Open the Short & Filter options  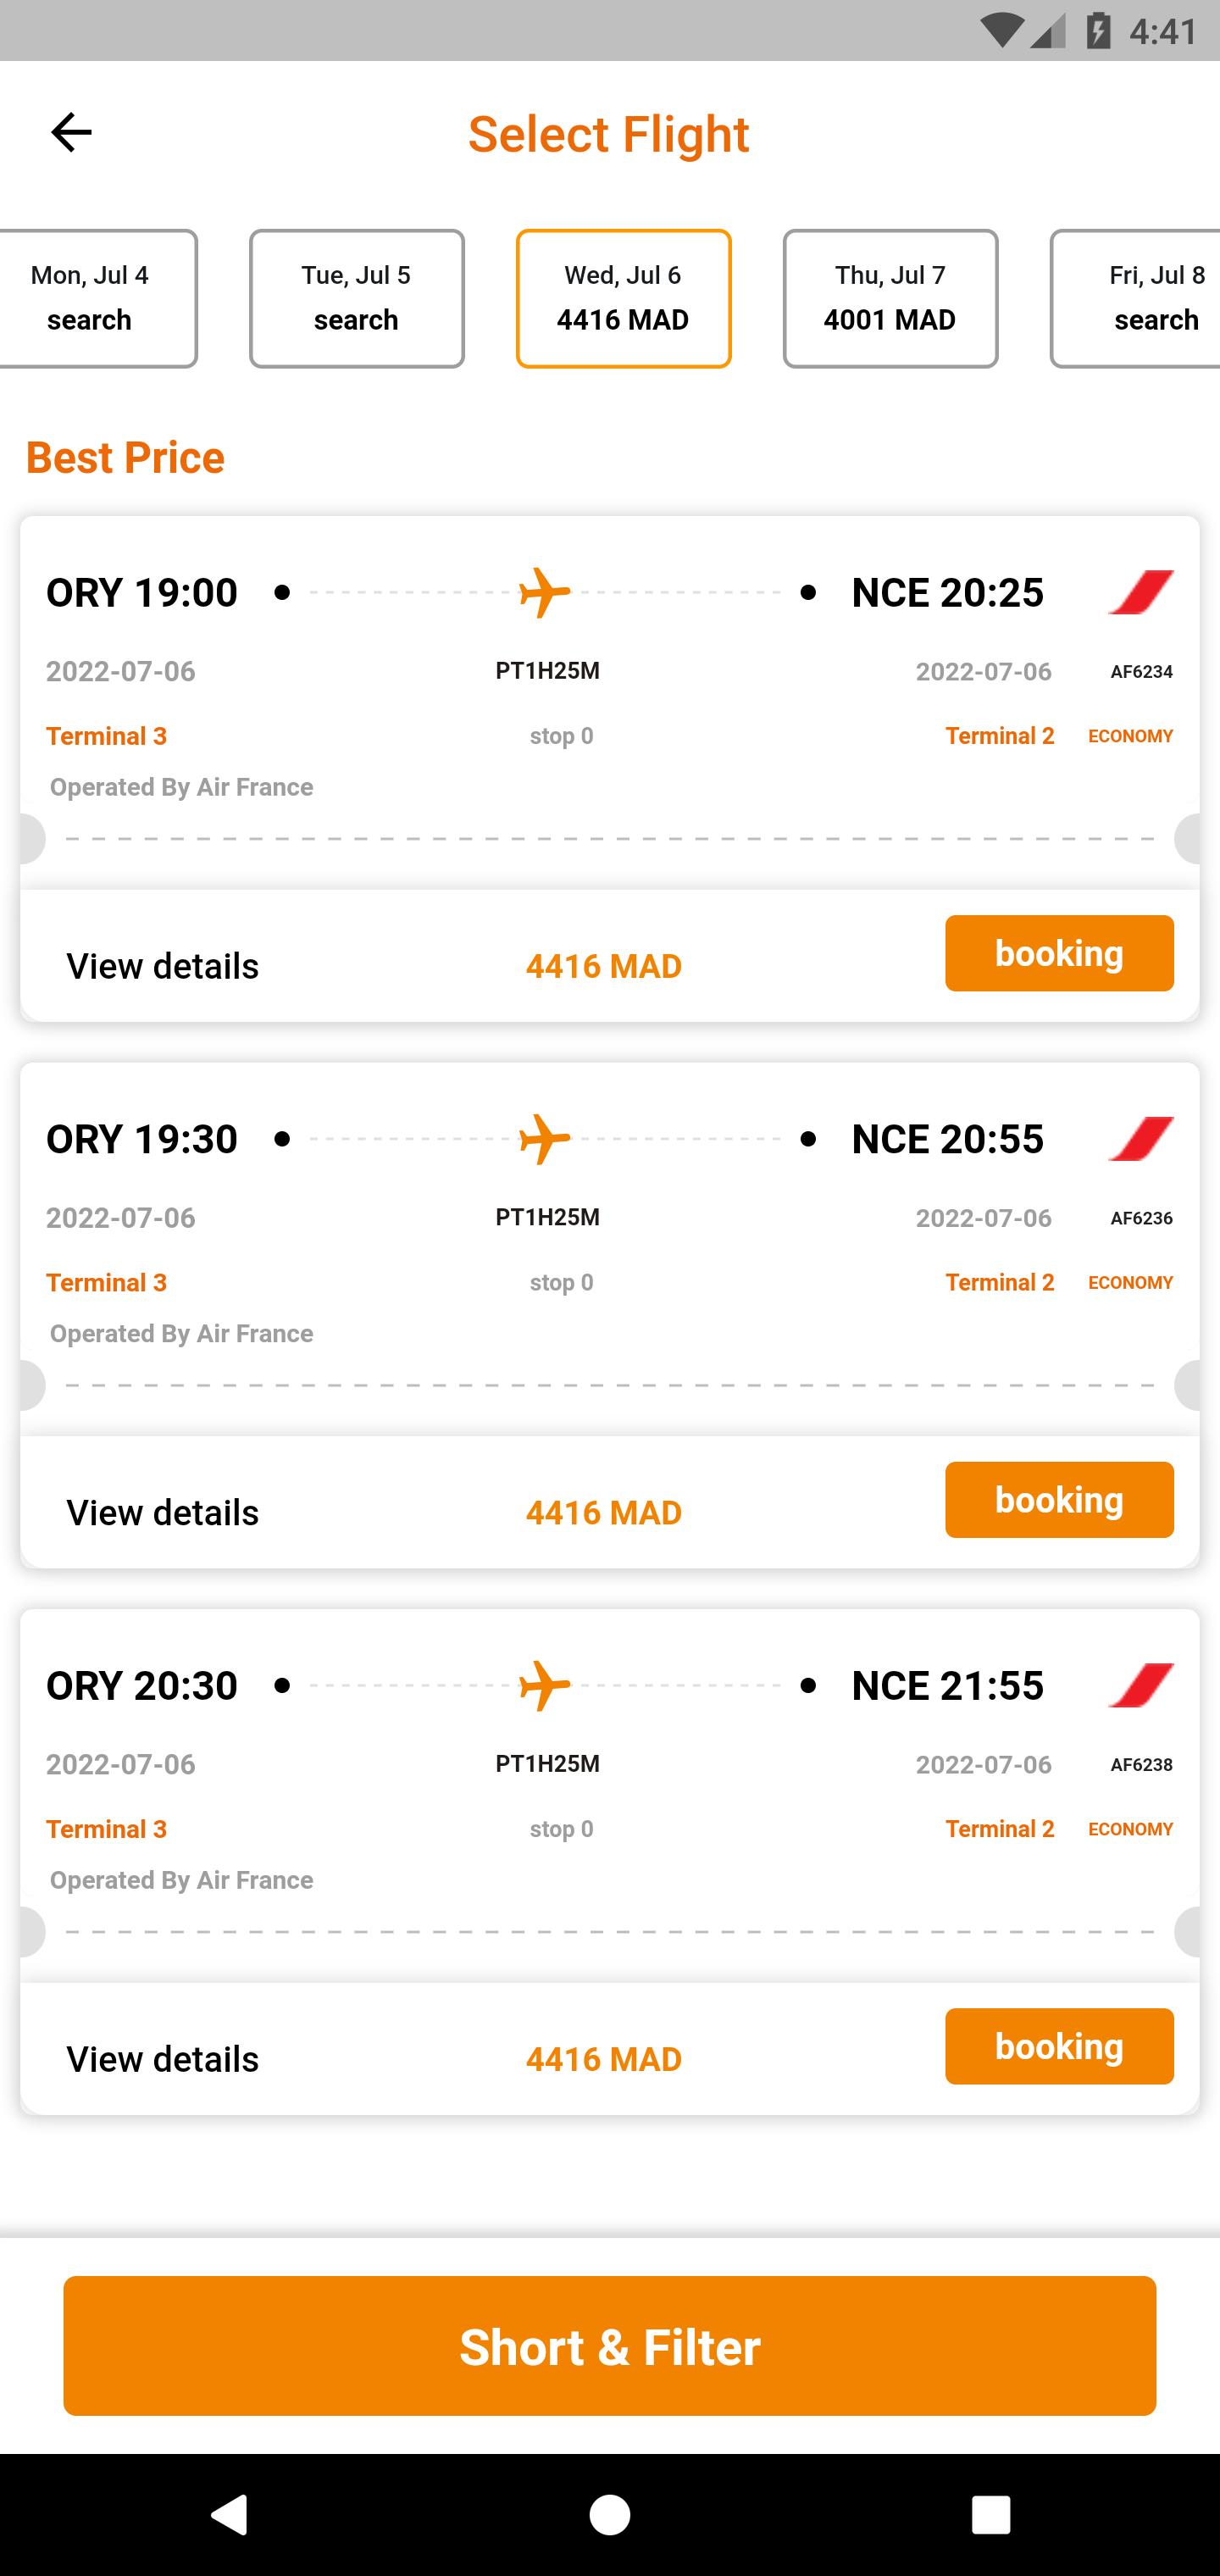coord(610,2346)
